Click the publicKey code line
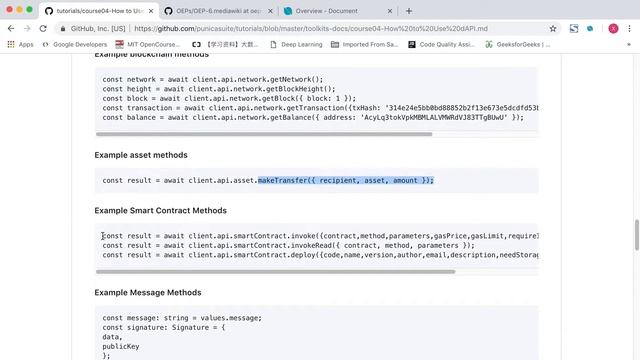 coord(121,346)
